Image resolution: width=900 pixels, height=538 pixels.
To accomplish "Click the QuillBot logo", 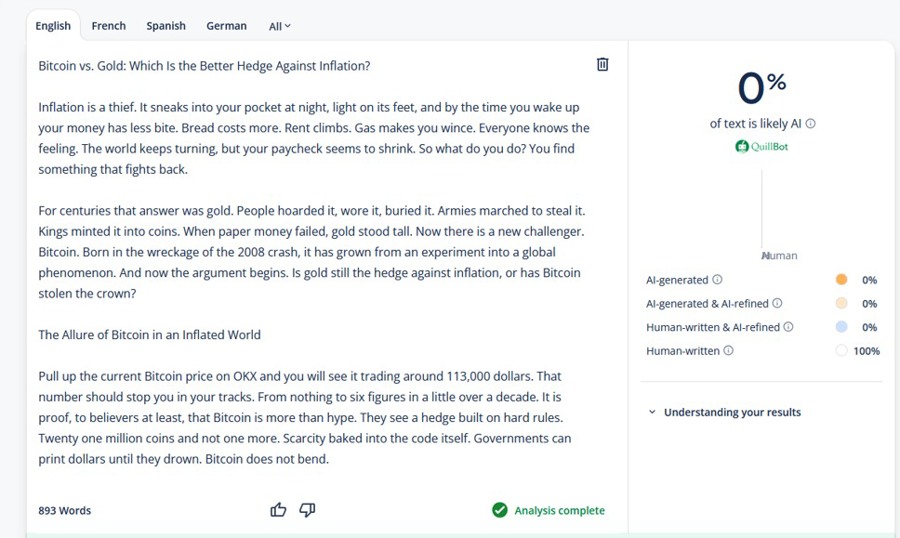I will coord(762,146).
